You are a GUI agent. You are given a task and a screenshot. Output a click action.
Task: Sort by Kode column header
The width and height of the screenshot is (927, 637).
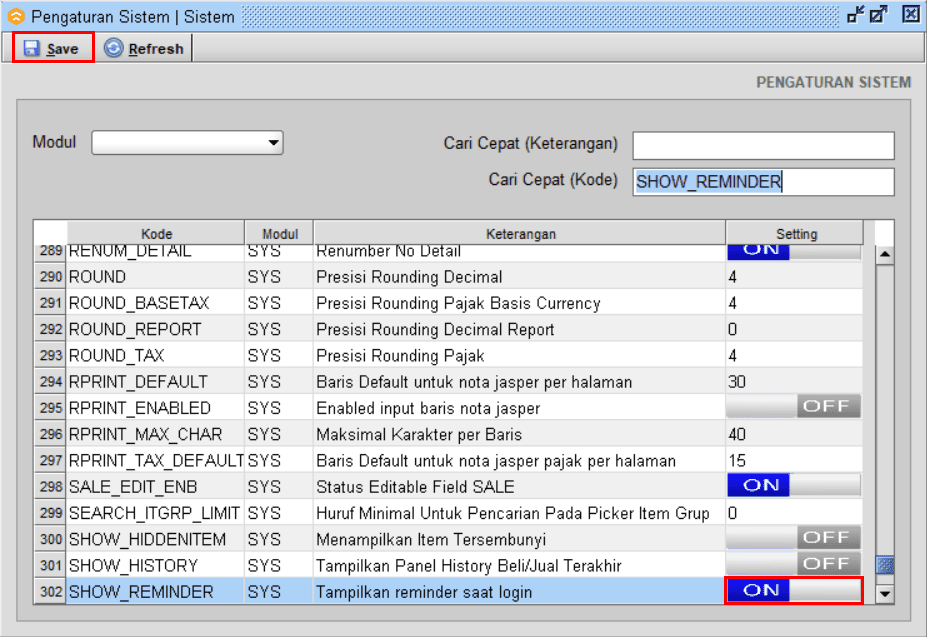156,234
